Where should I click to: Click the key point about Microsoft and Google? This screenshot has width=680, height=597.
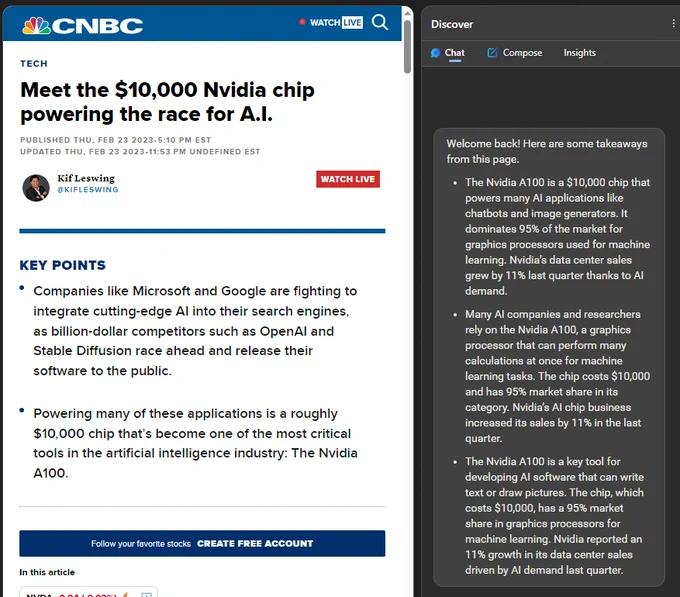coord(195,331)
